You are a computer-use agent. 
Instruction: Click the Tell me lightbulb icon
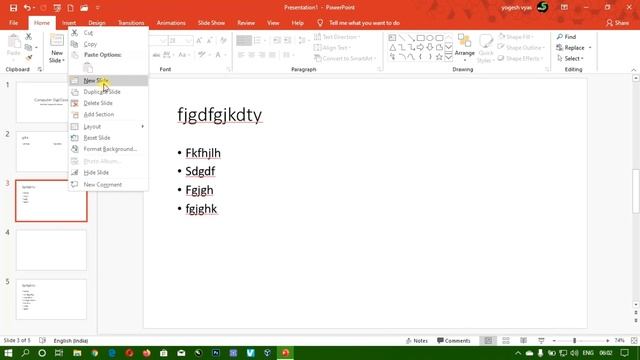click(x=320, y=23)
